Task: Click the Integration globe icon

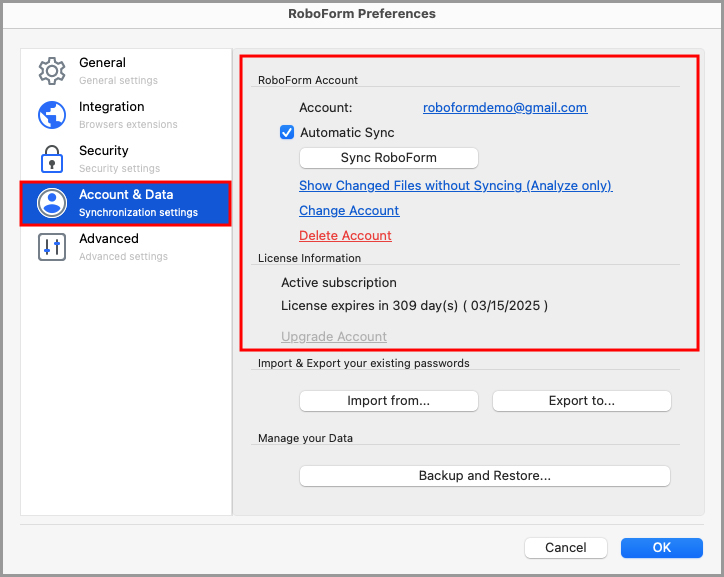Action: 52,115
